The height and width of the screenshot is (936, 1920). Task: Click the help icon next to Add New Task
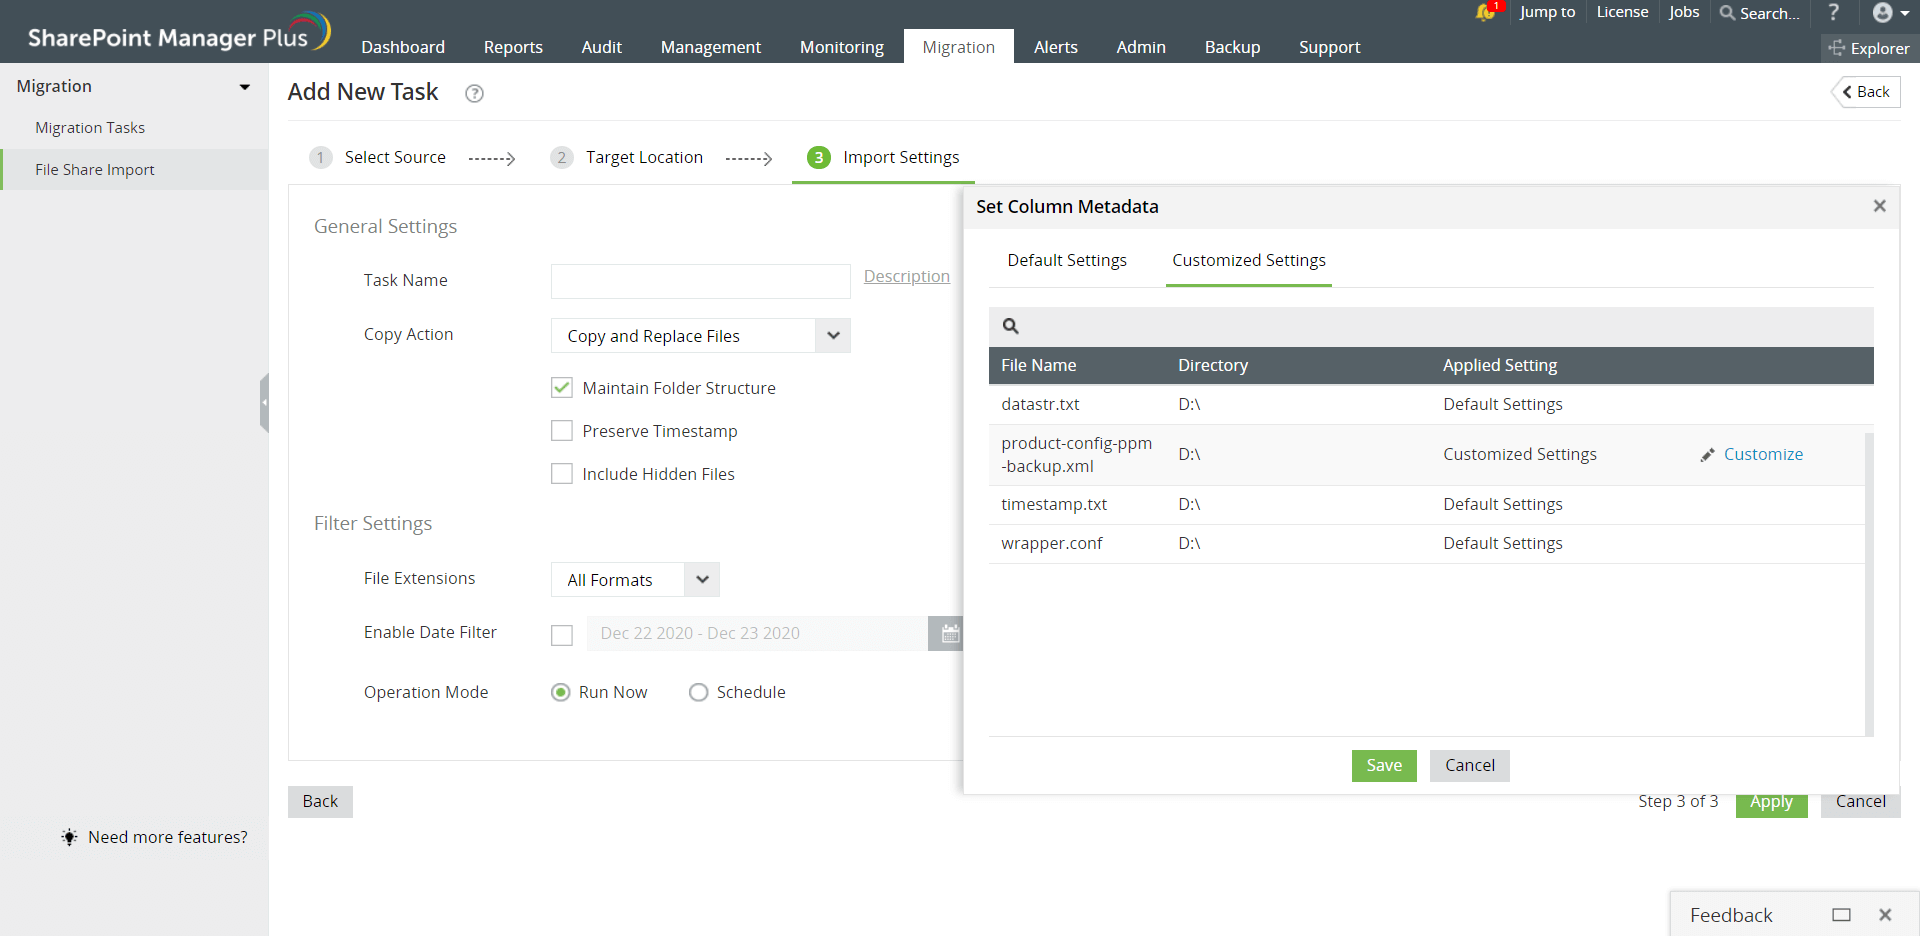(475, 93)
